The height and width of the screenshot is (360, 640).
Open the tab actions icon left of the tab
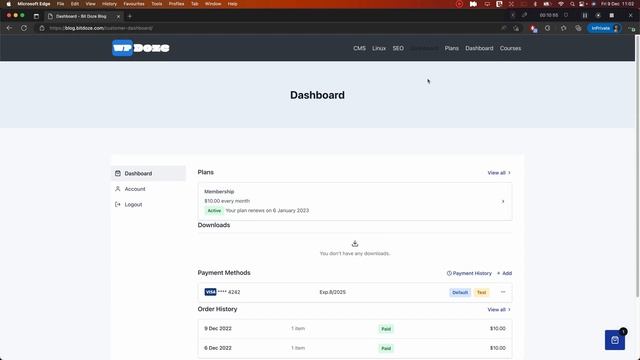click(x=36, y=16)
